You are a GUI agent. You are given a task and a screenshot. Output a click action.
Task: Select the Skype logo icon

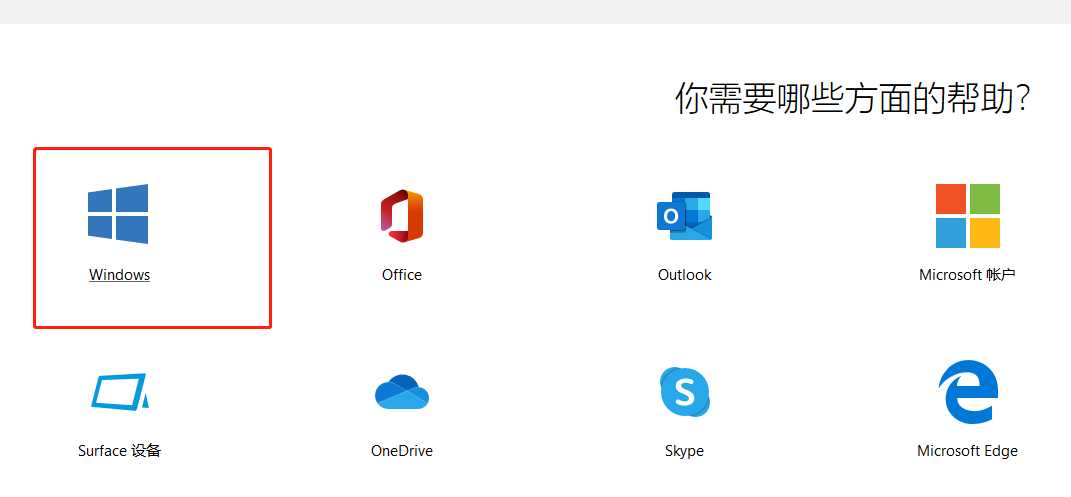(684, 392)
